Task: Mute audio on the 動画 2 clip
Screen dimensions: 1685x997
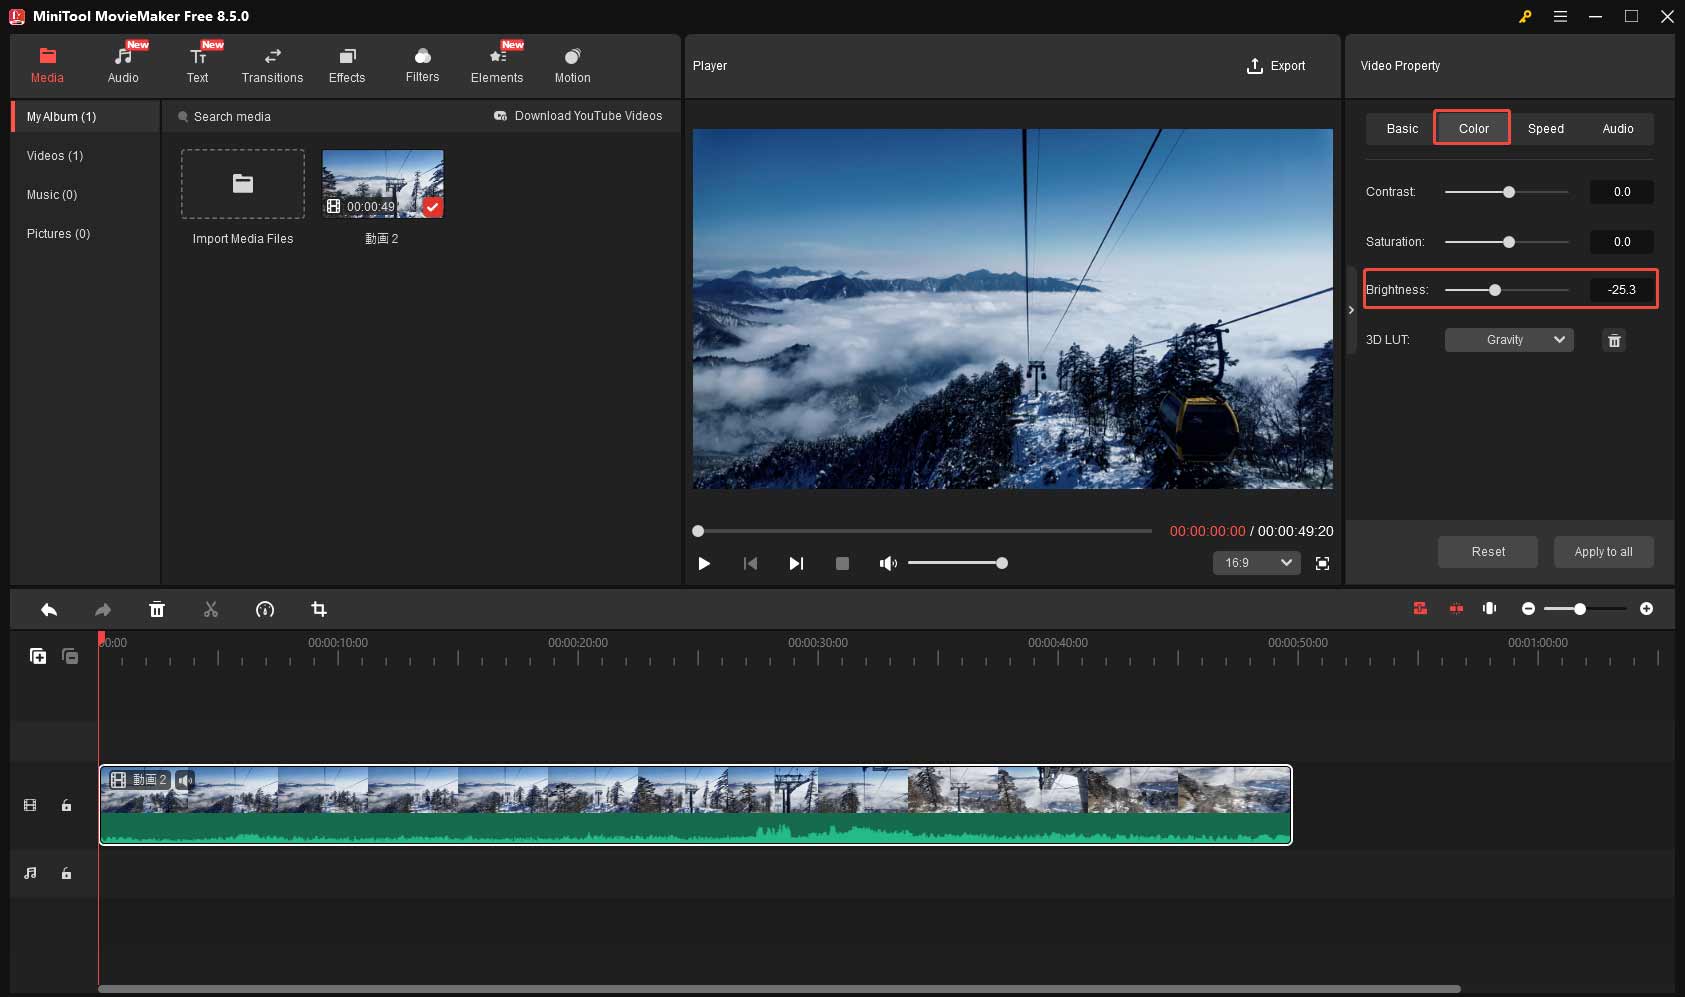Action: (184, 779)
